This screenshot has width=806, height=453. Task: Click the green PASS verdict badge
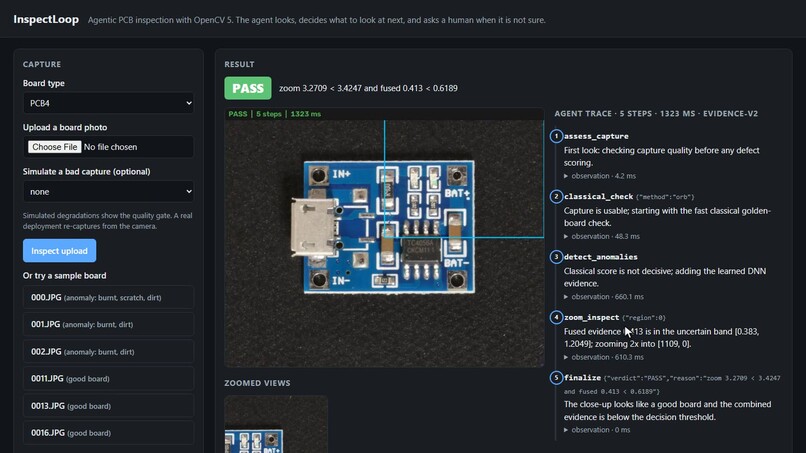248,88
